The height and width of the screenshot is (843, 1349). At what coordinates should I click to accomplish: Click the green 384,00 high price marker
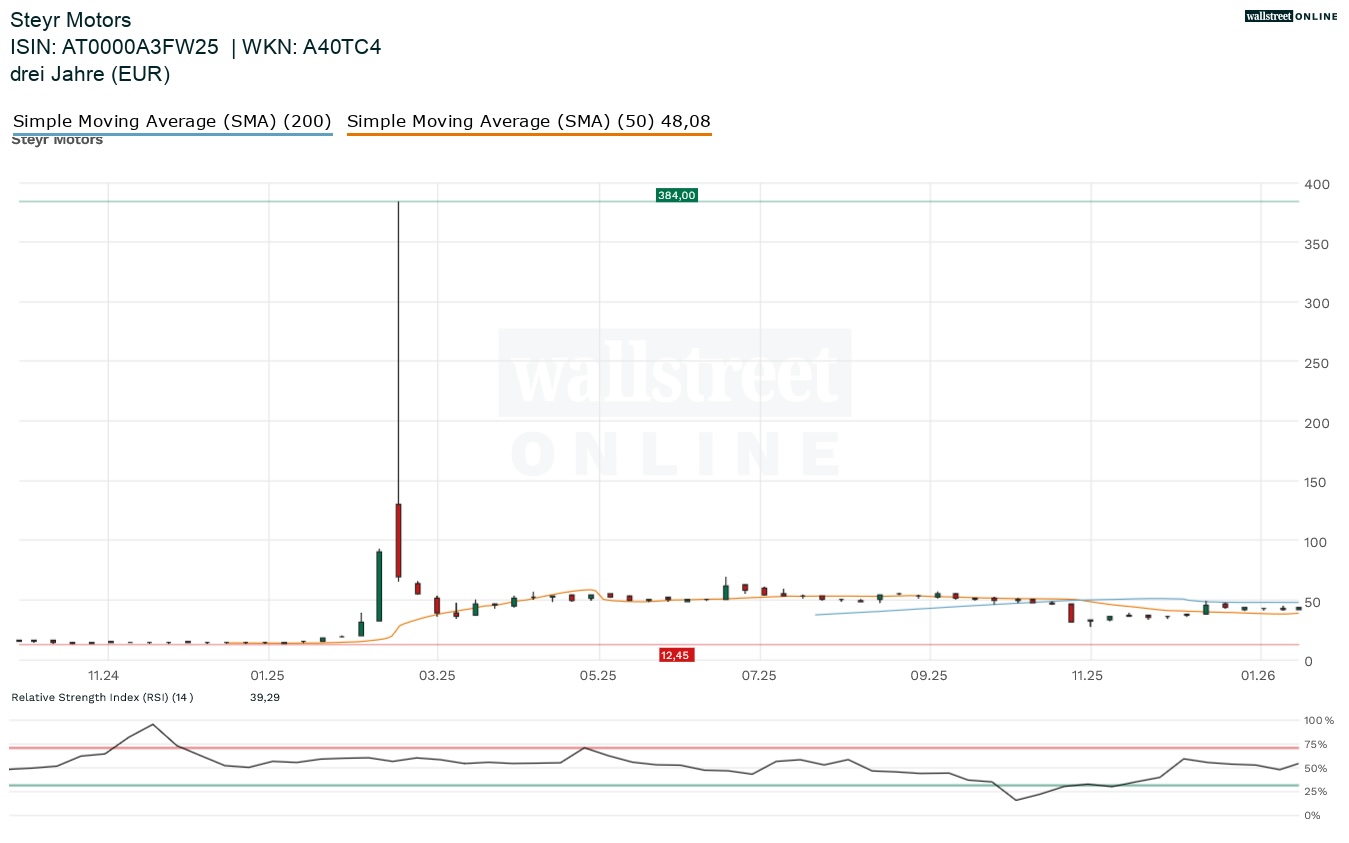click(676, 195)
